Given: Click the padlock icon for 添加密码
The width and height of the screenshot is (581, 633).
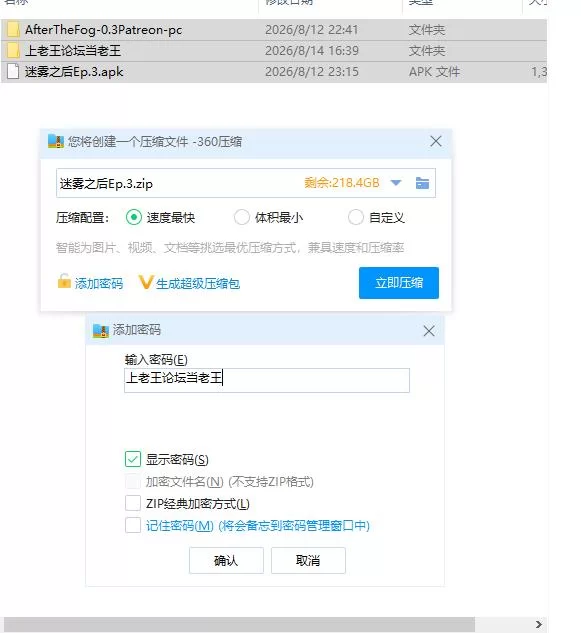Looking at the screenshot, I should (64, 281).
